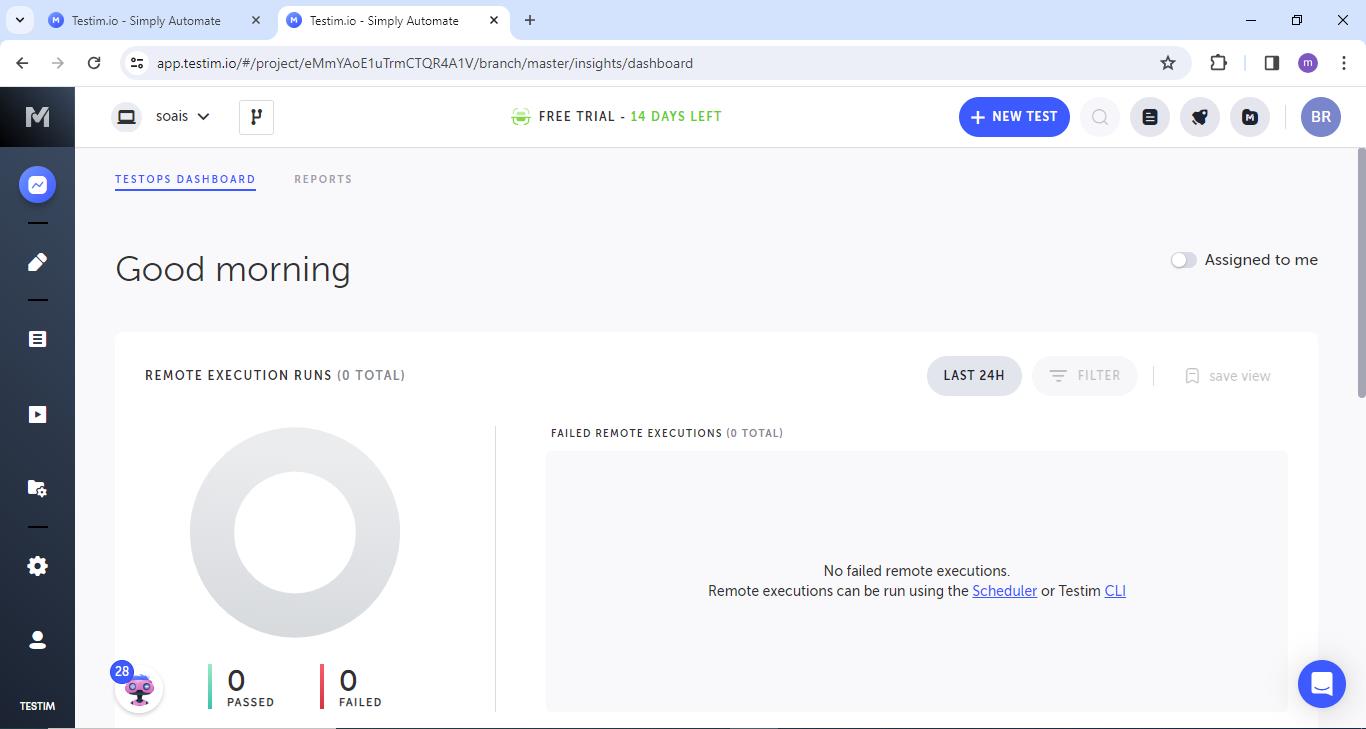Open the chat support bubble
1366x729 pixels.
tap(1321, 684)
